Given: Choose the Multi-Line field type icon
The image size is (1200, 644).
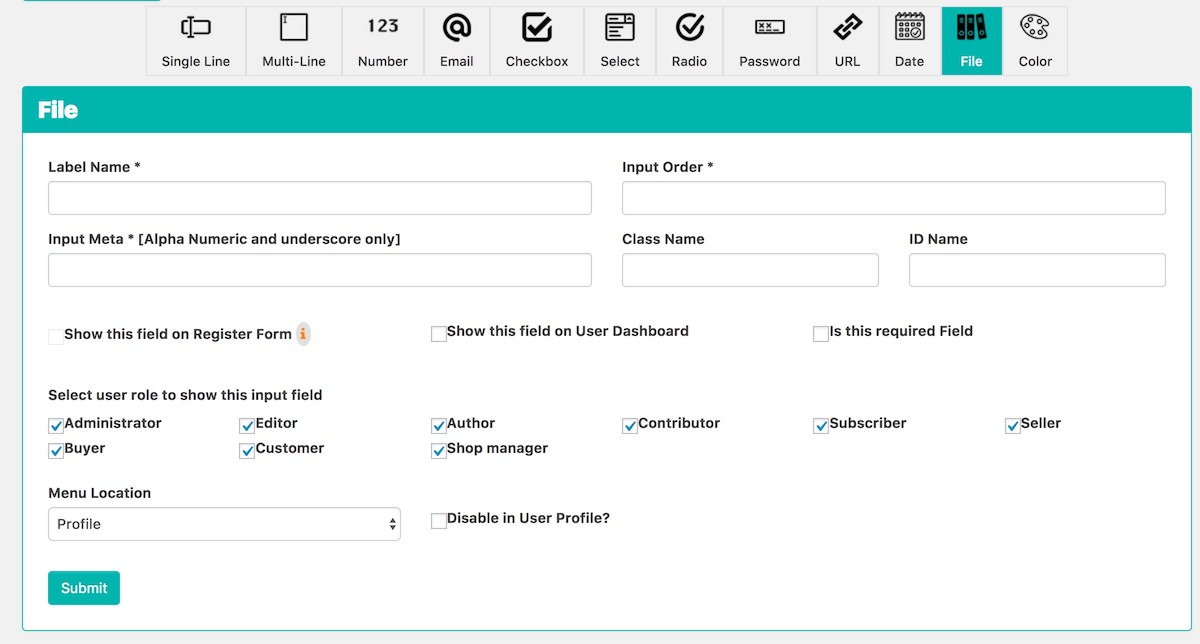Looking at the screenshot, I should click(293, 28).
